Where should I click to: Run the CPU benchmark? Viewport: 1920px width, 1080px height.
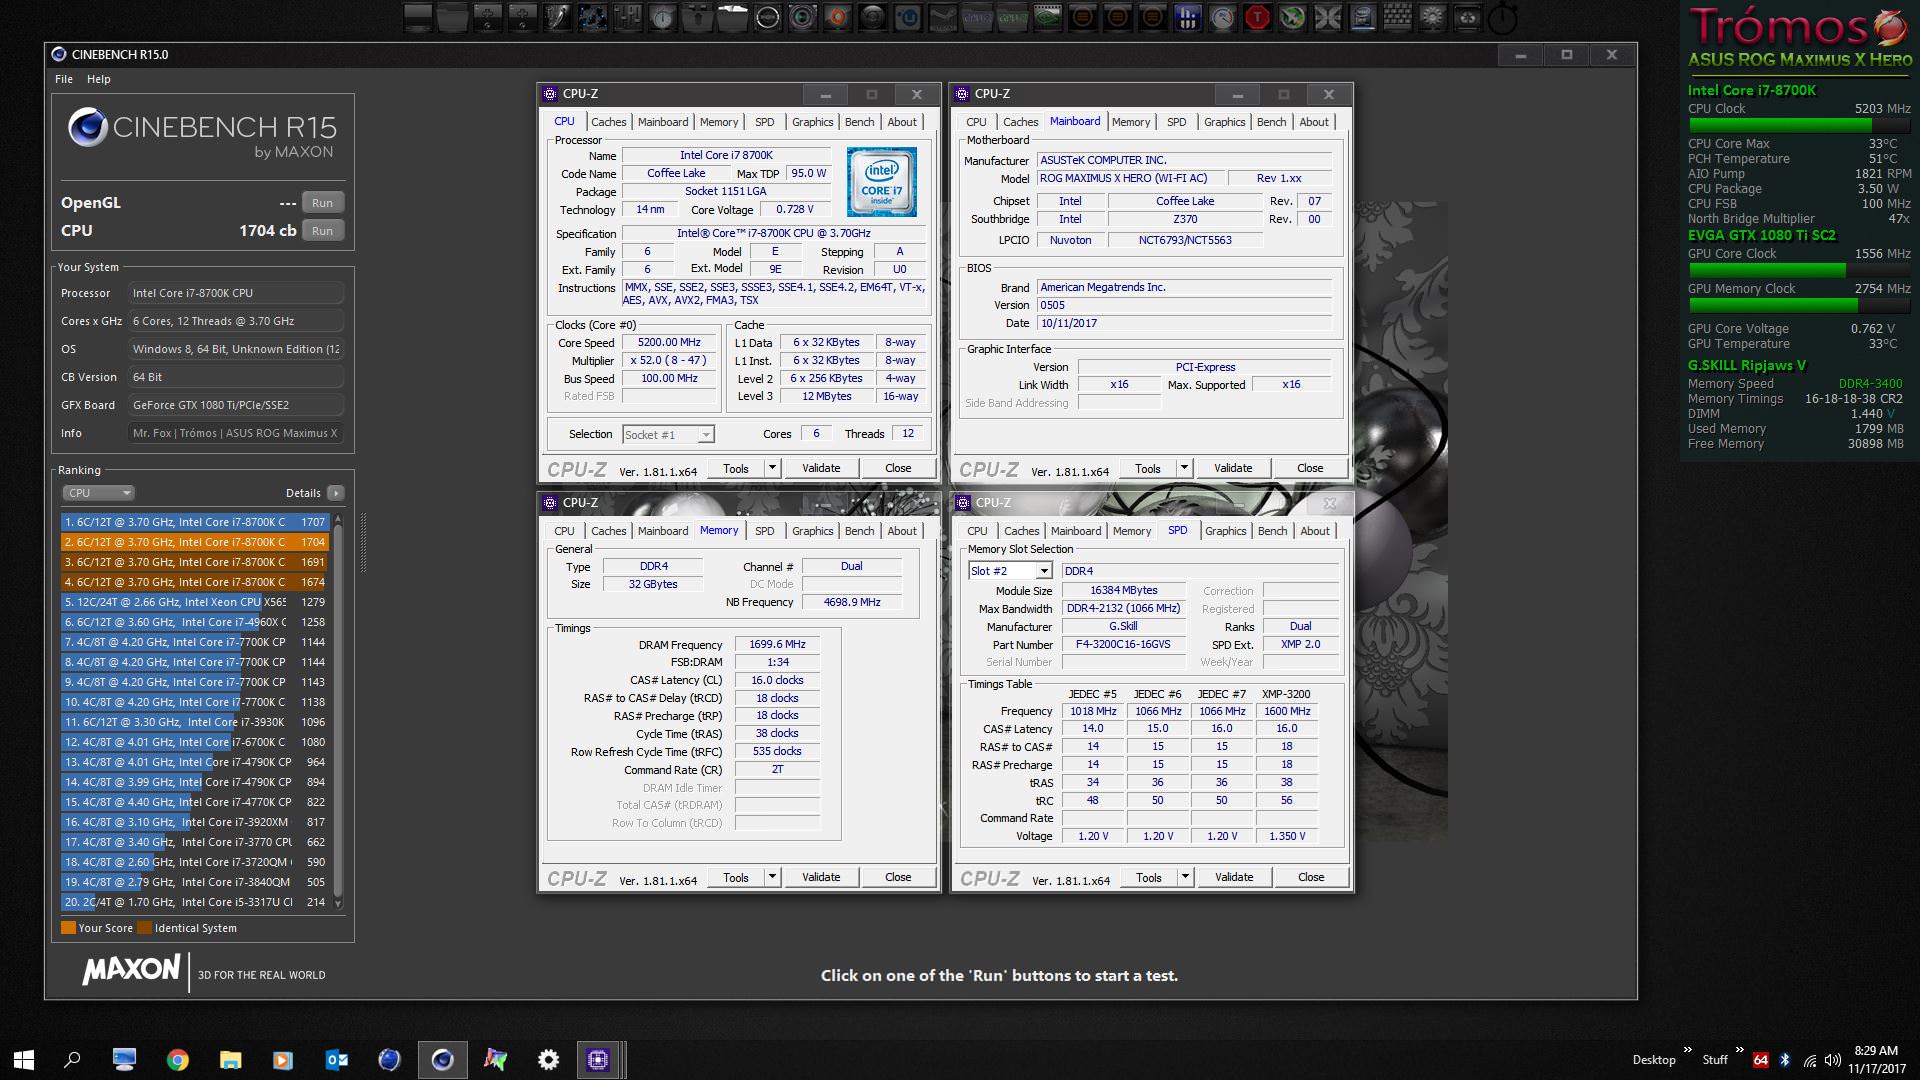pos(322,230)
